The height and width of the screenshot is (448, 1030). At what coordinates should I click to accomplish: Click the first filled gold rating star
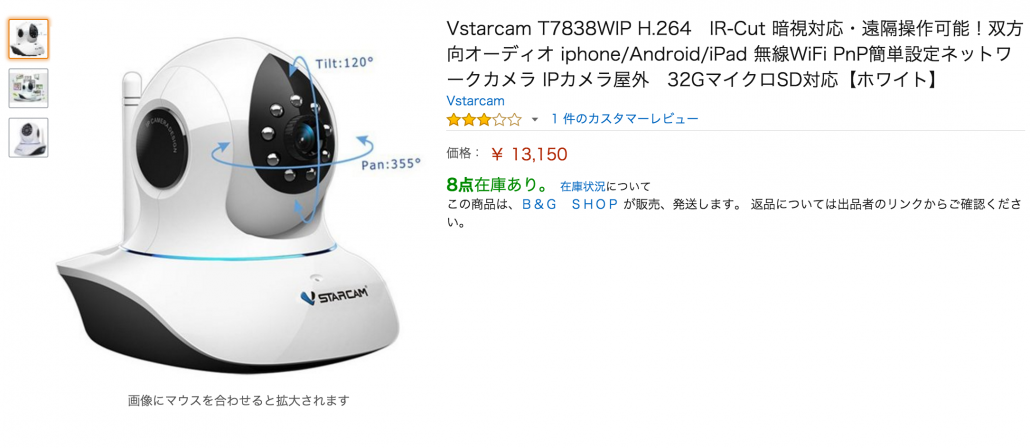[x=453, y=120]
